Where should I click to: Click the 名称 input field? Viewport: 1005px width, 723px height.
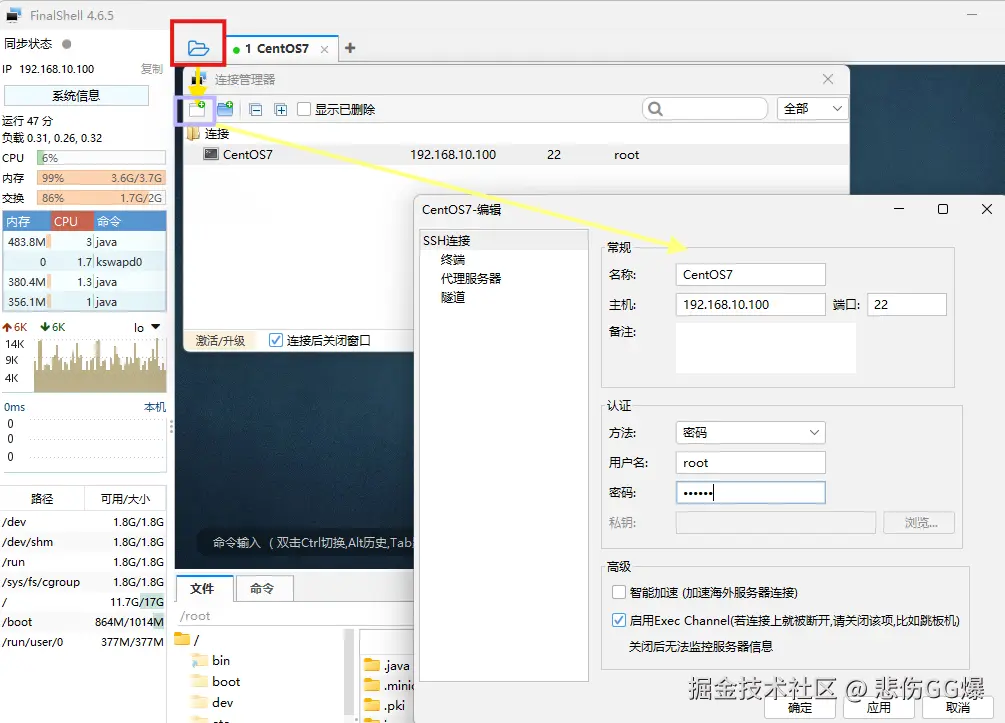pos(751,274)
